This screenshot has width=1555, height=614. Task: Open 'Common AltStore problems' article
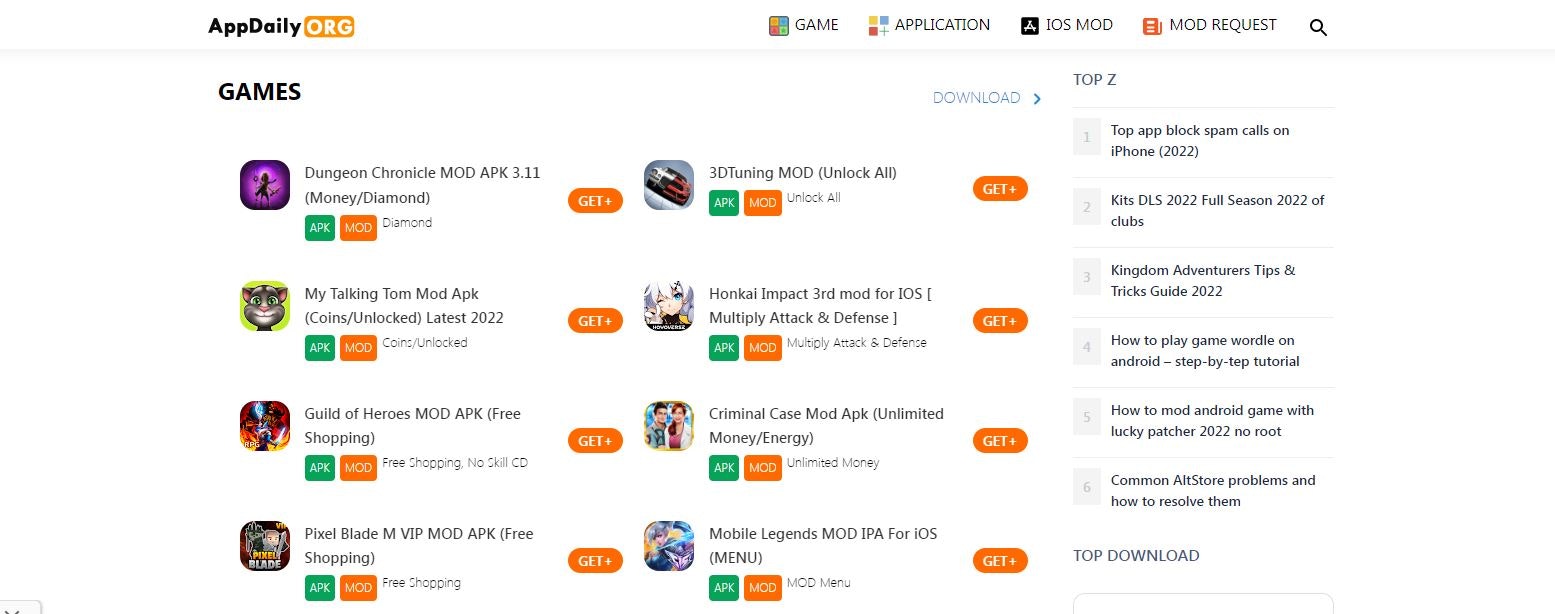coord(1213,491)
